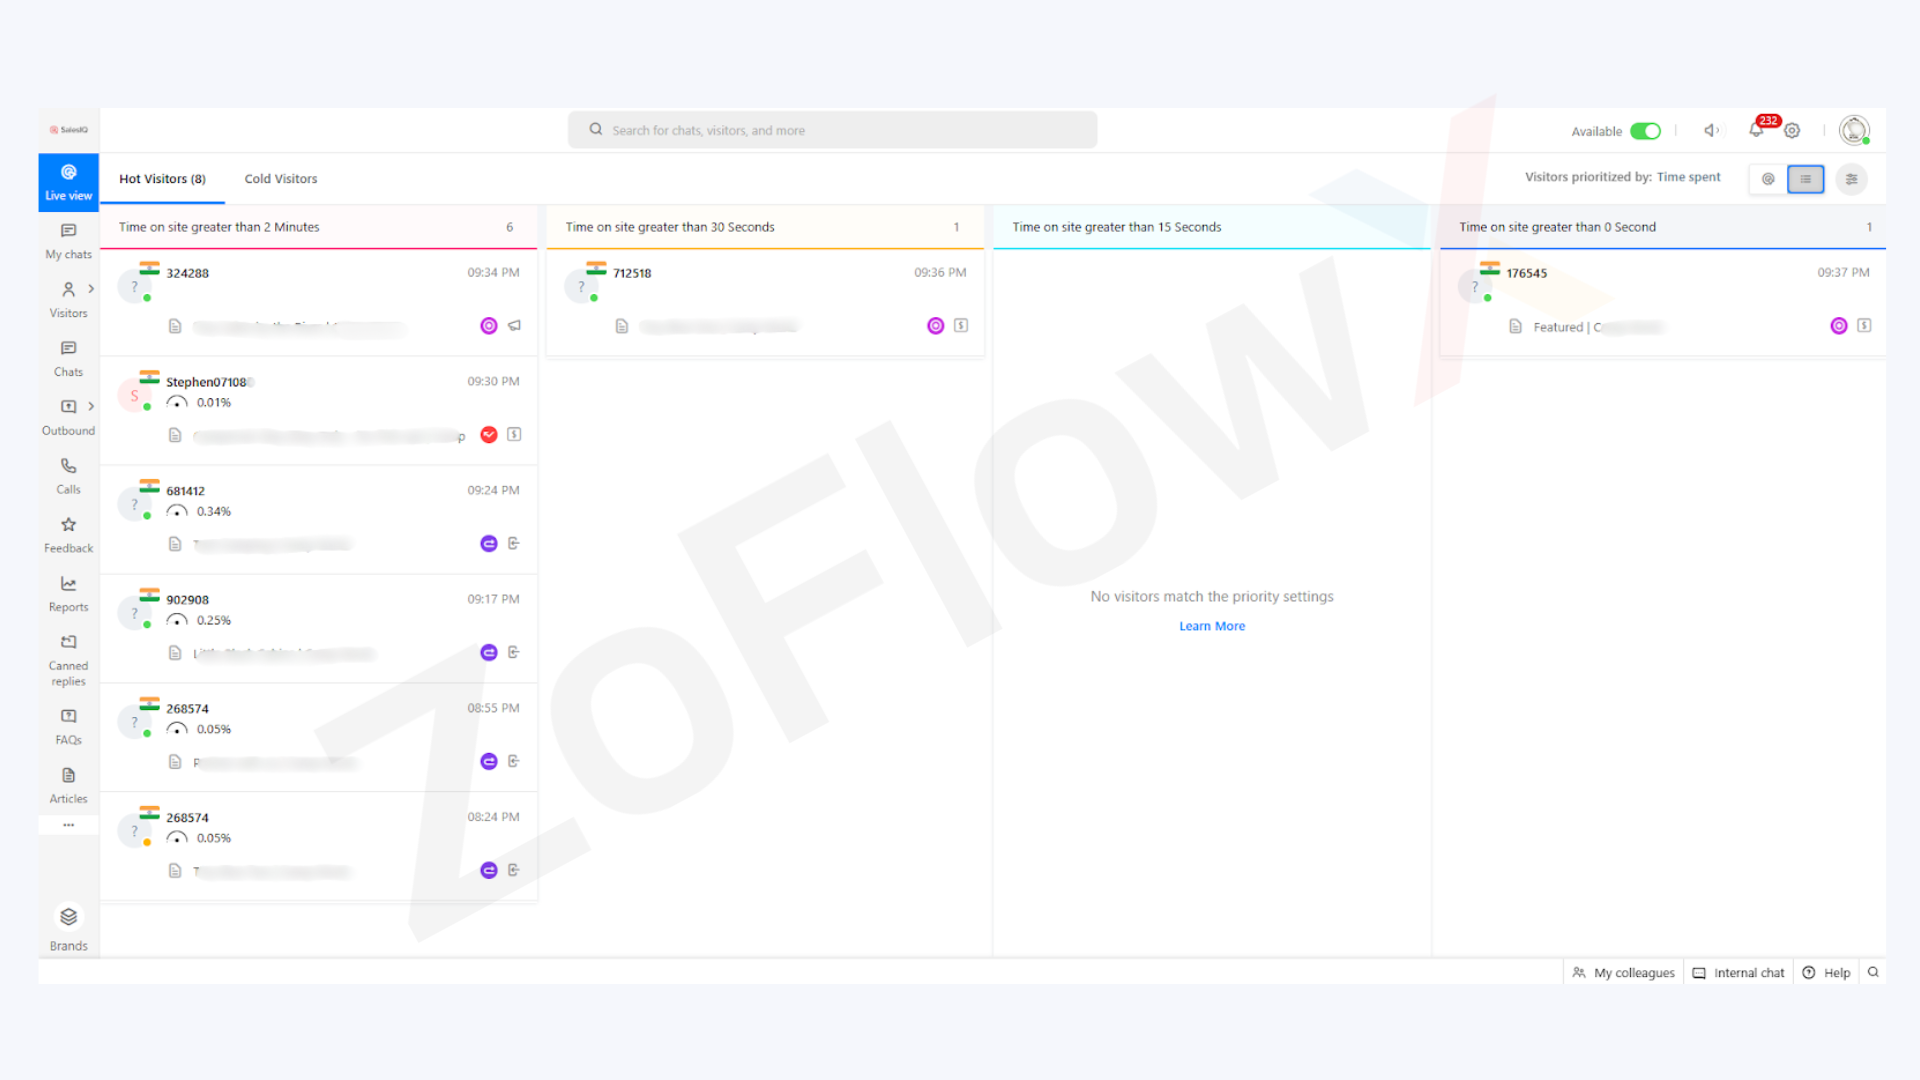Switch to list view layout
The height and width of the screenshot is (1080, 1920).
1805,179
